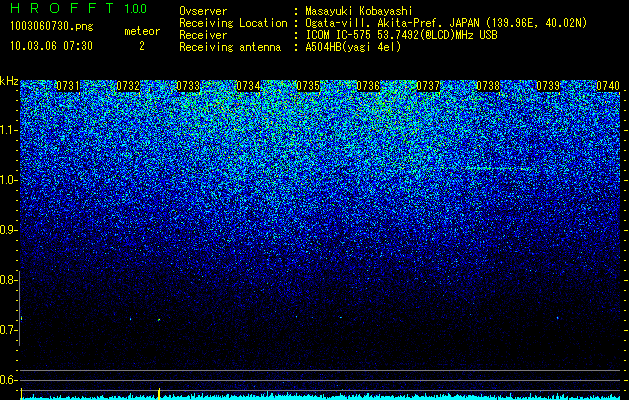Click the 1.1 kHz axis label
Viewport: 629px width, 400px height.
pyautogui.click(x=9, y=130)
